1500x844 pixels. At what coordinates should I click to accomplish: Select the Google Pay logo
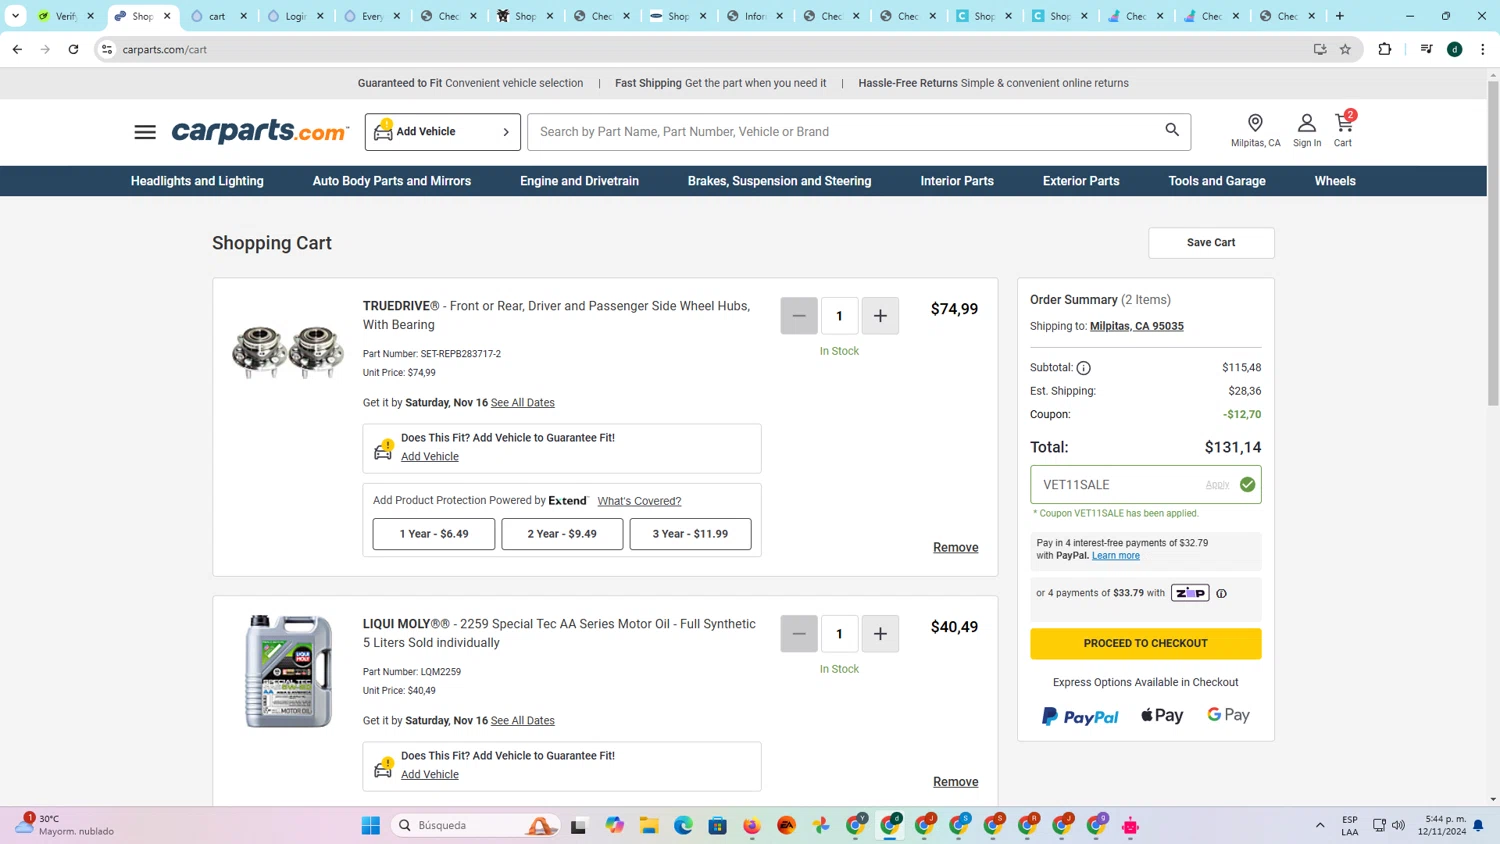(x=1228, y=715)
